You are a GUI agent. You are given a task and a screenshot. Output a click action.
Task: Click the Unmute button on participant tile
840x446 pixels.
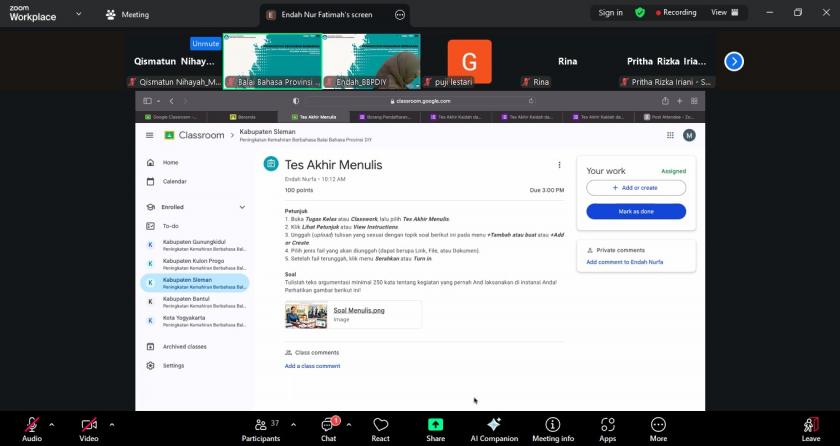click(x=205, y=44)
